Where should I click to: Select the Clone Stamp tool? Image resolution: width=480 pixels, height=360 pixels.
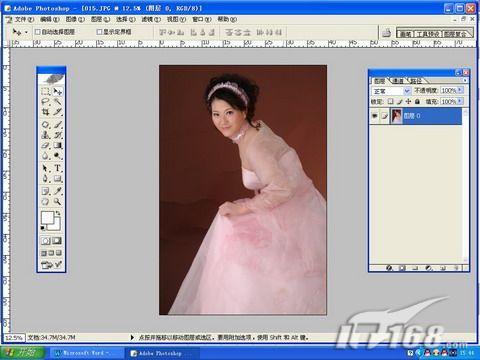(x=46, y=135)
